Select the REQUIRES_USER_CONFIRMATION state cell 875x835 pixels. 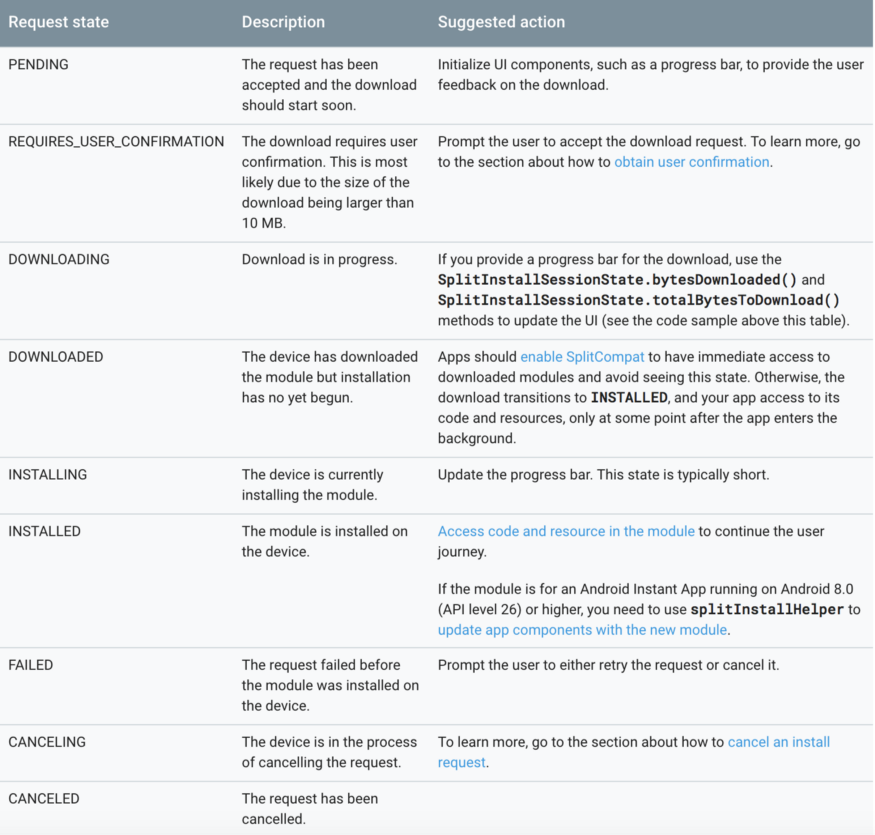(x=116, y=142)
